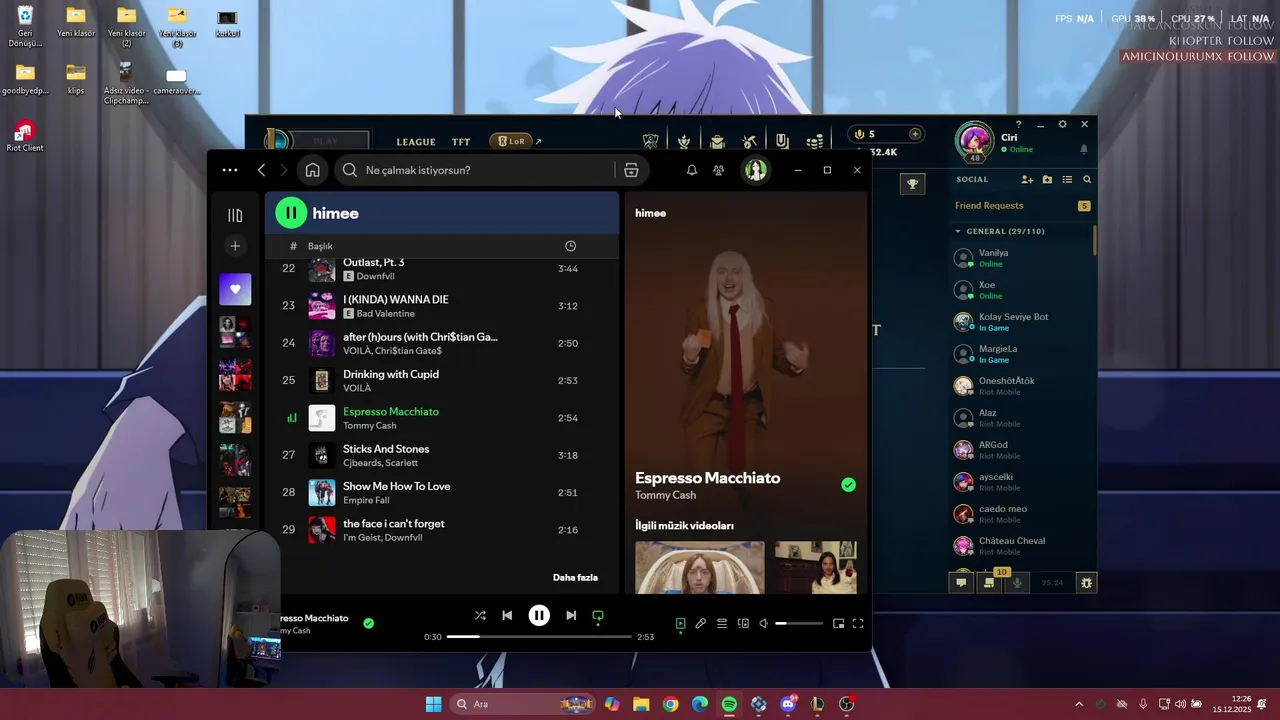Open connect to a device

click(x=743, y=624)
